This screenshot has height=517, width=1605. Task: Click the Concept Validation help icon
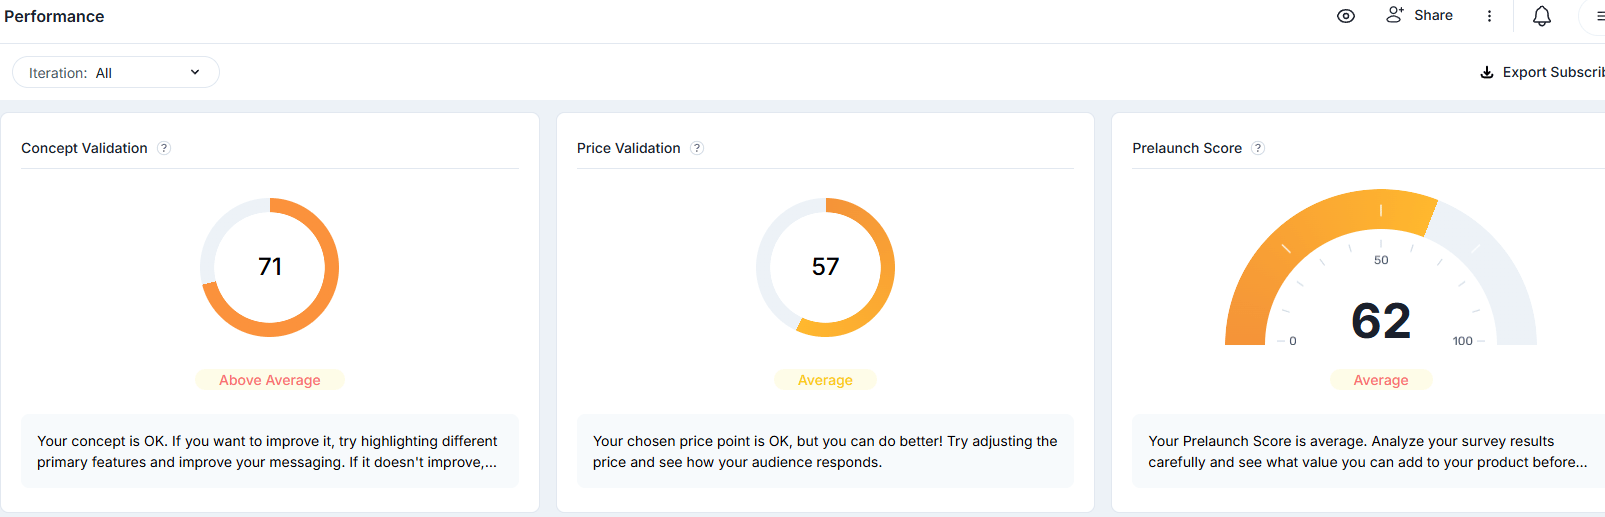164,148
